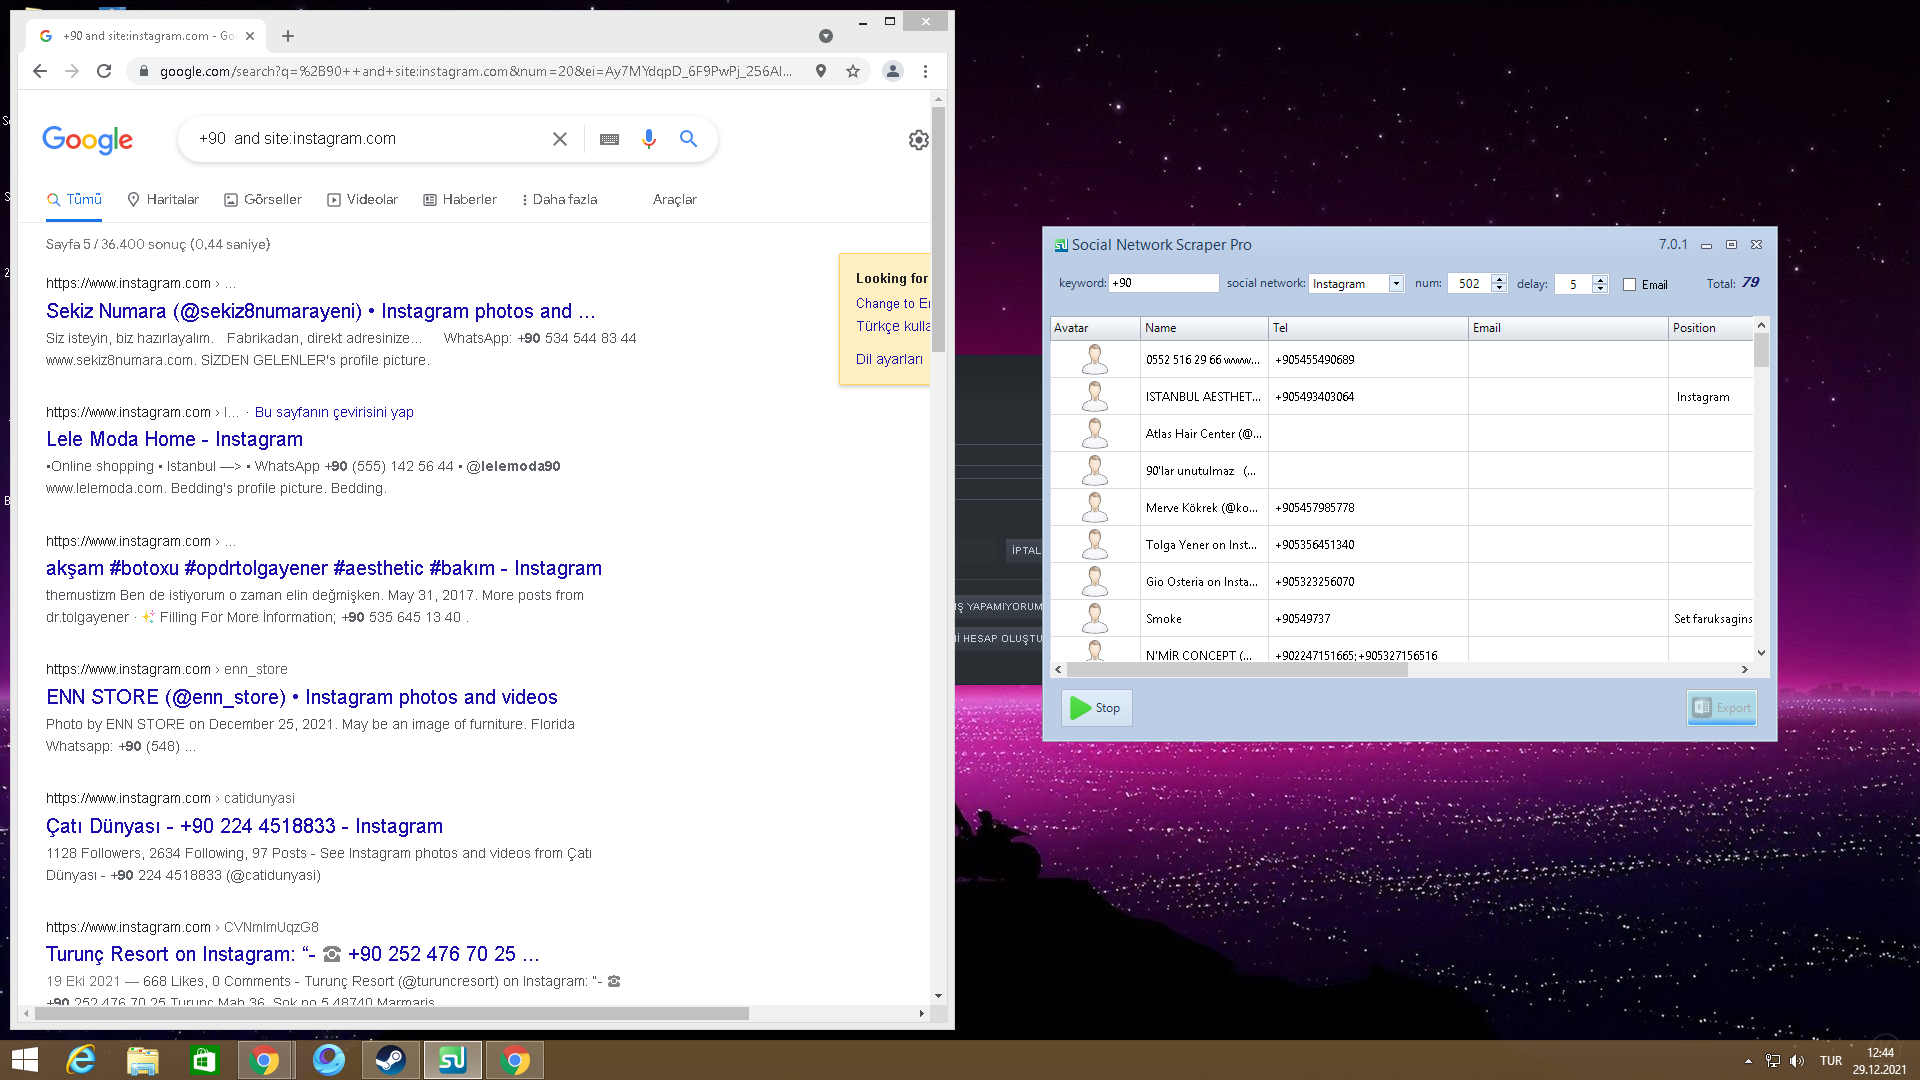Open Windows Store from taskbar

204,1060
